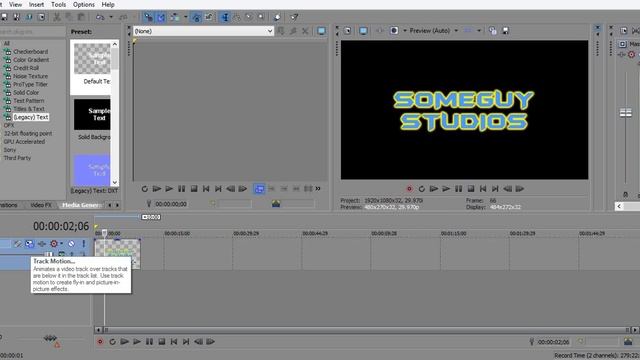Image resolution: width=640 pixels, height=360 pixels.
Task: Expand the snapping tool dropdown arrow
Action: 185,17
